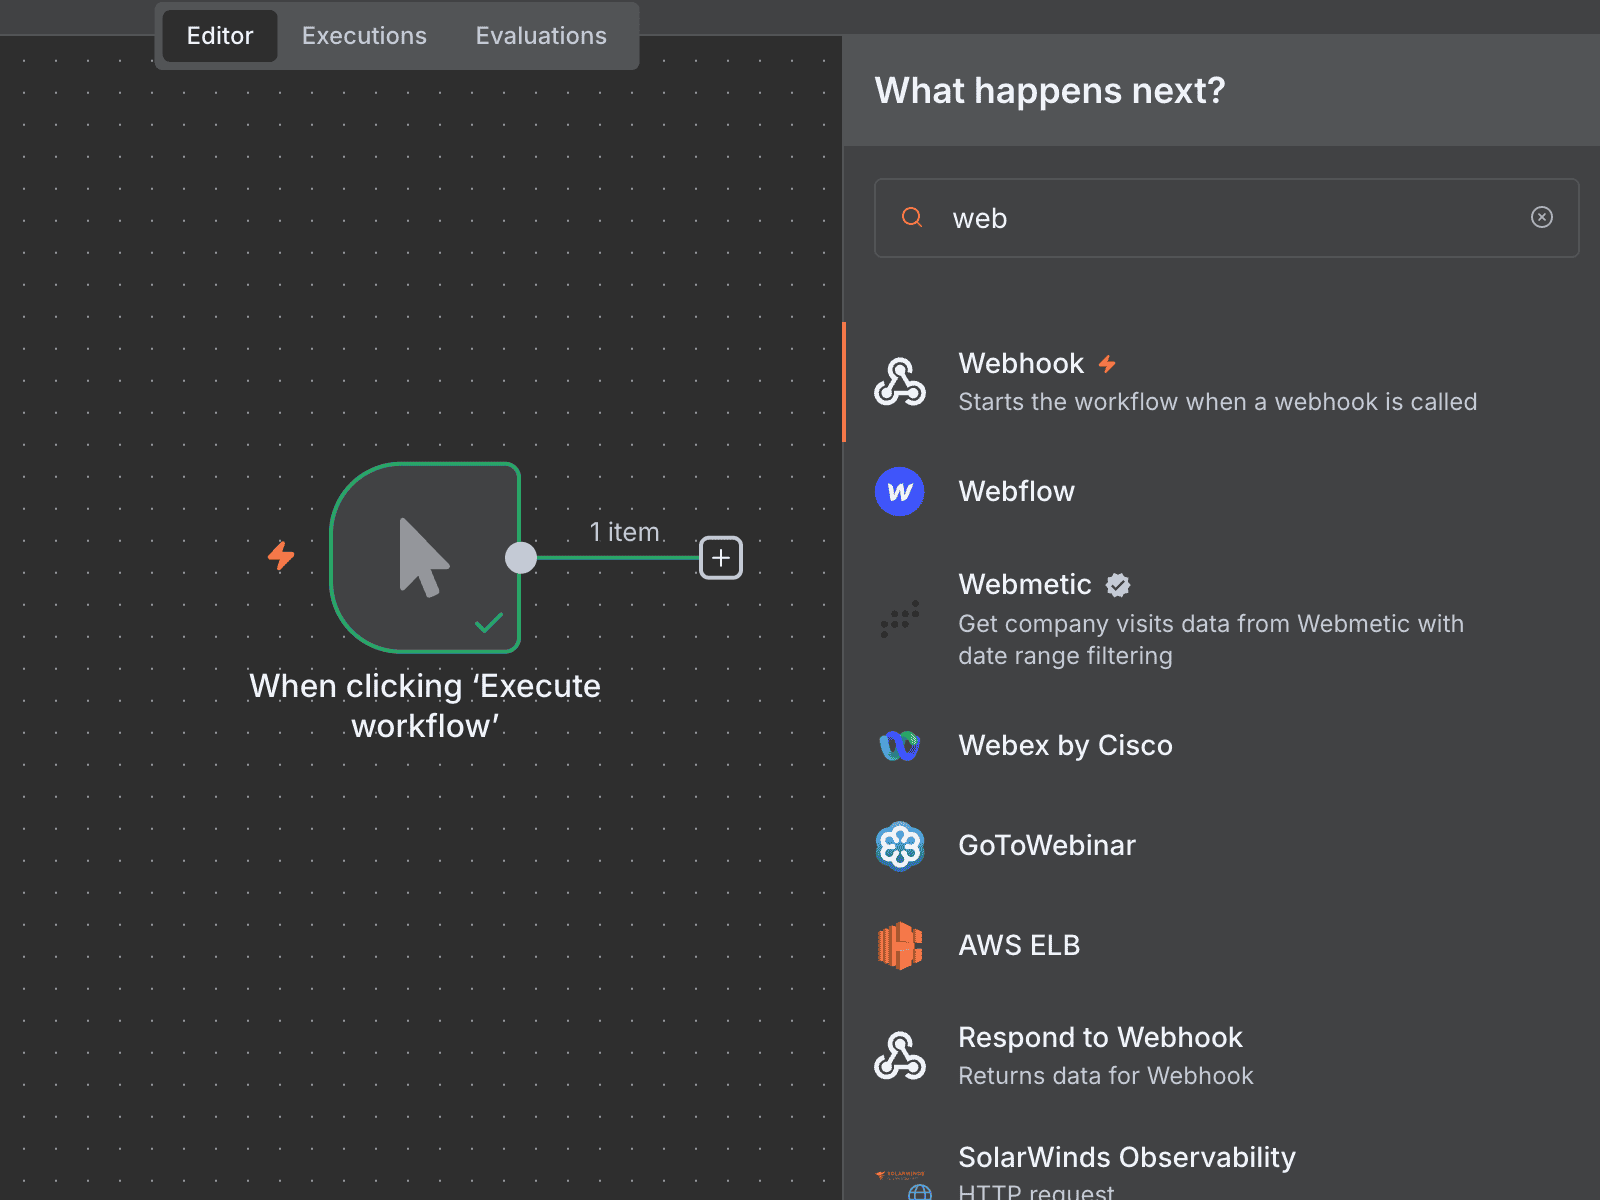Screen dimensions: 1600x1200
Task: Click the orange search magnifier icon
Action: [912, 218]
